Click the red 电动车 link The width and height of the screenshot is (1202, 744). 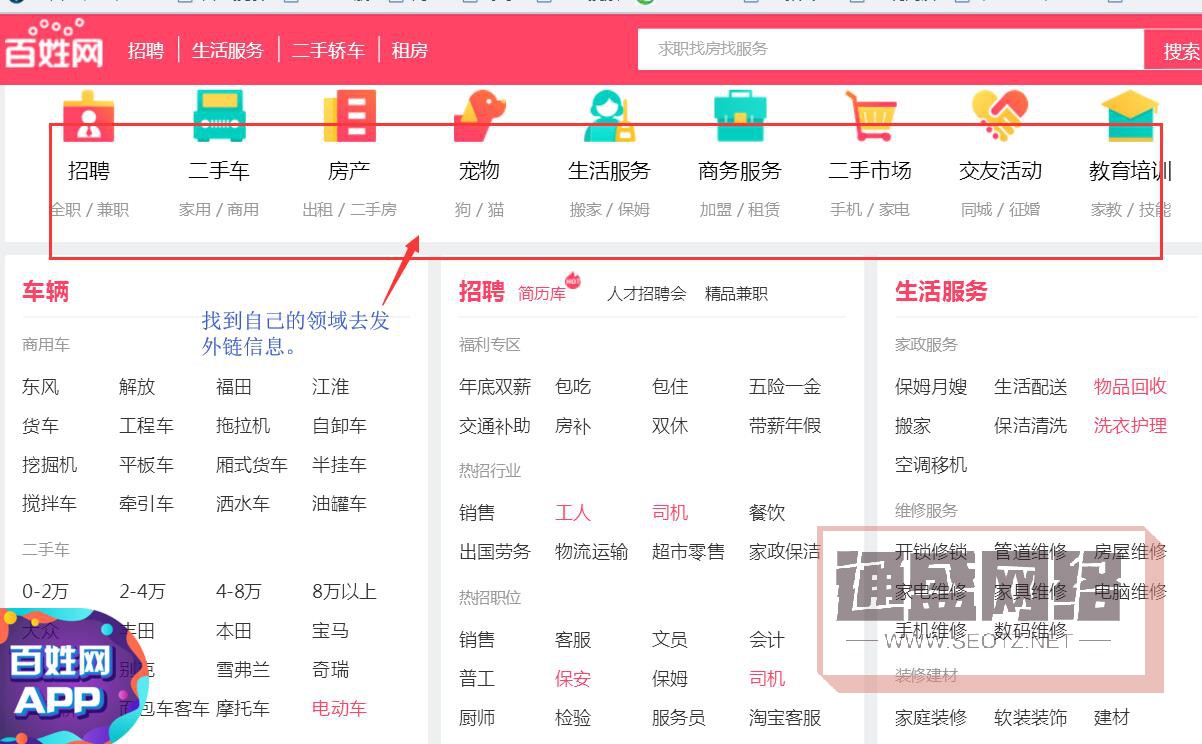coord(337,706)
